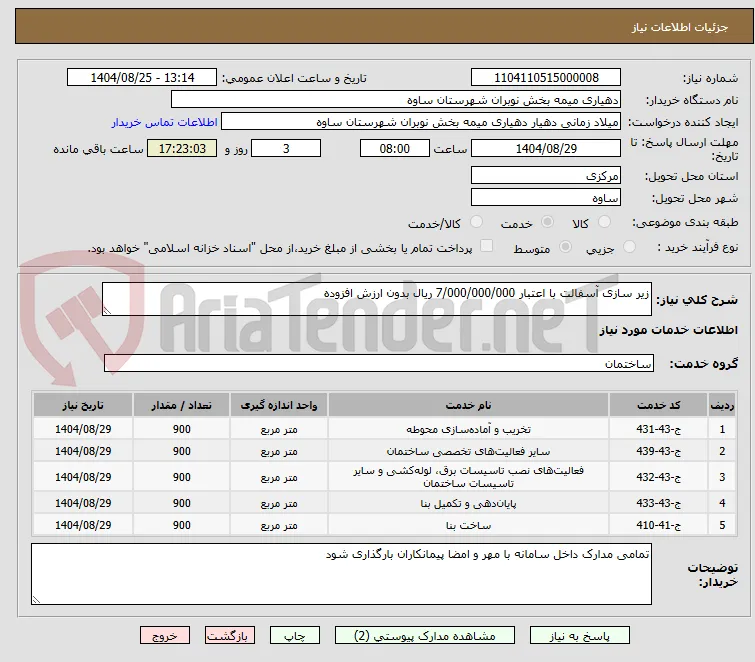Click the deadline date field 1404/08/29
Screen dimensions: 755x662
click(x=546, y=148)
